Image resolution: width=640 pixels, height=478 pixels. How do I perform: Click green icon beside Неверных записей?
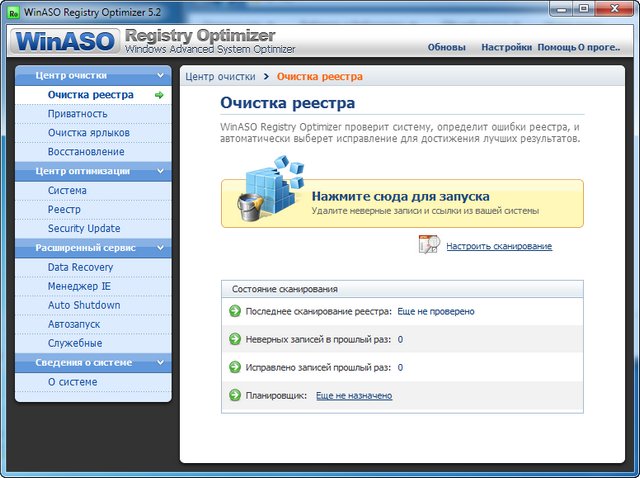click(x=235, y=339)
